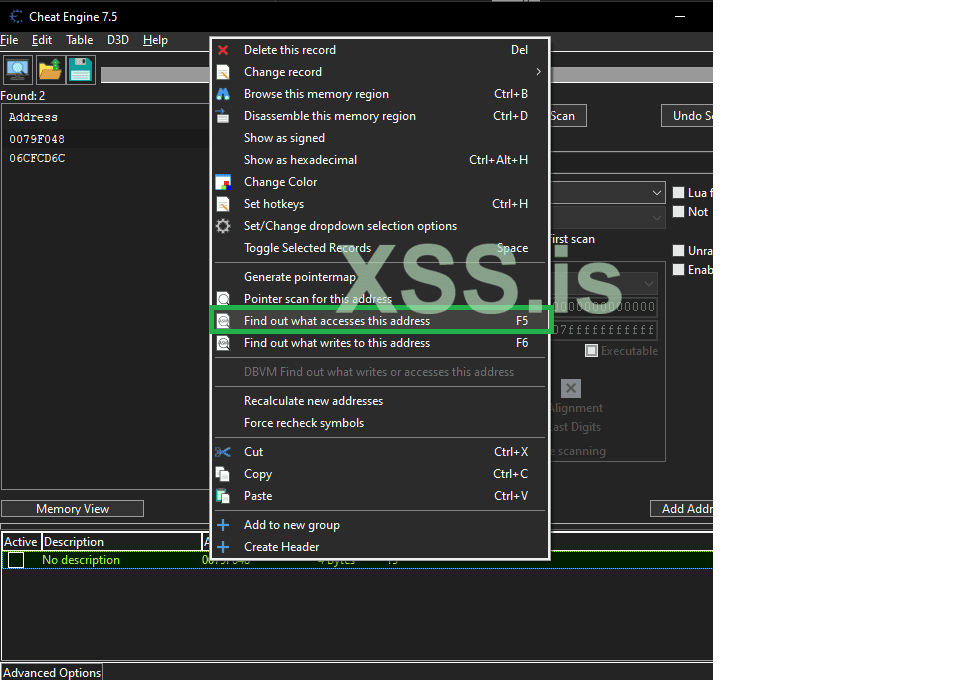Click the Description column header

point(121,542)
